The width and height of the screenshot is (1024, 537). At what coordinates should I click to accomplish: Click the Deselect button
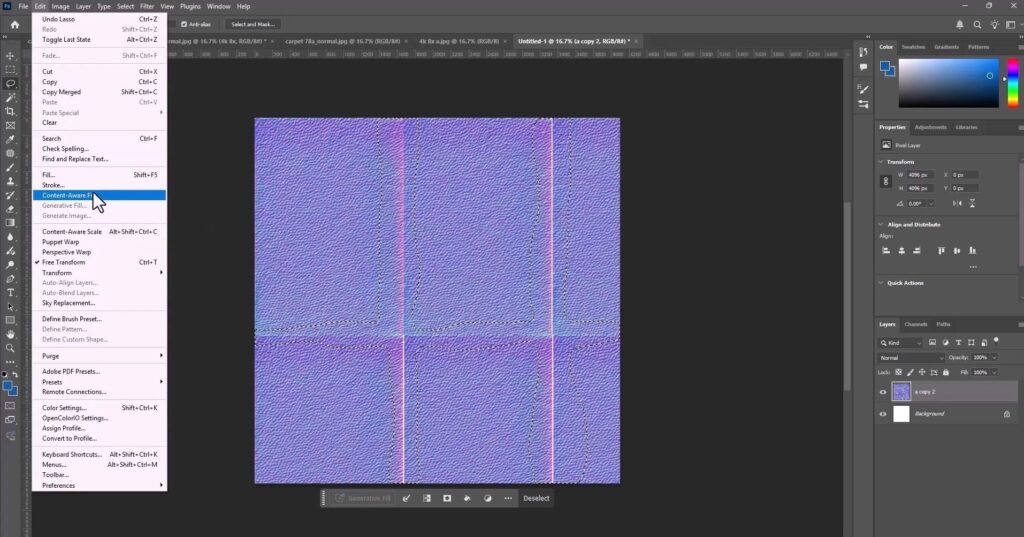point(536,498)
